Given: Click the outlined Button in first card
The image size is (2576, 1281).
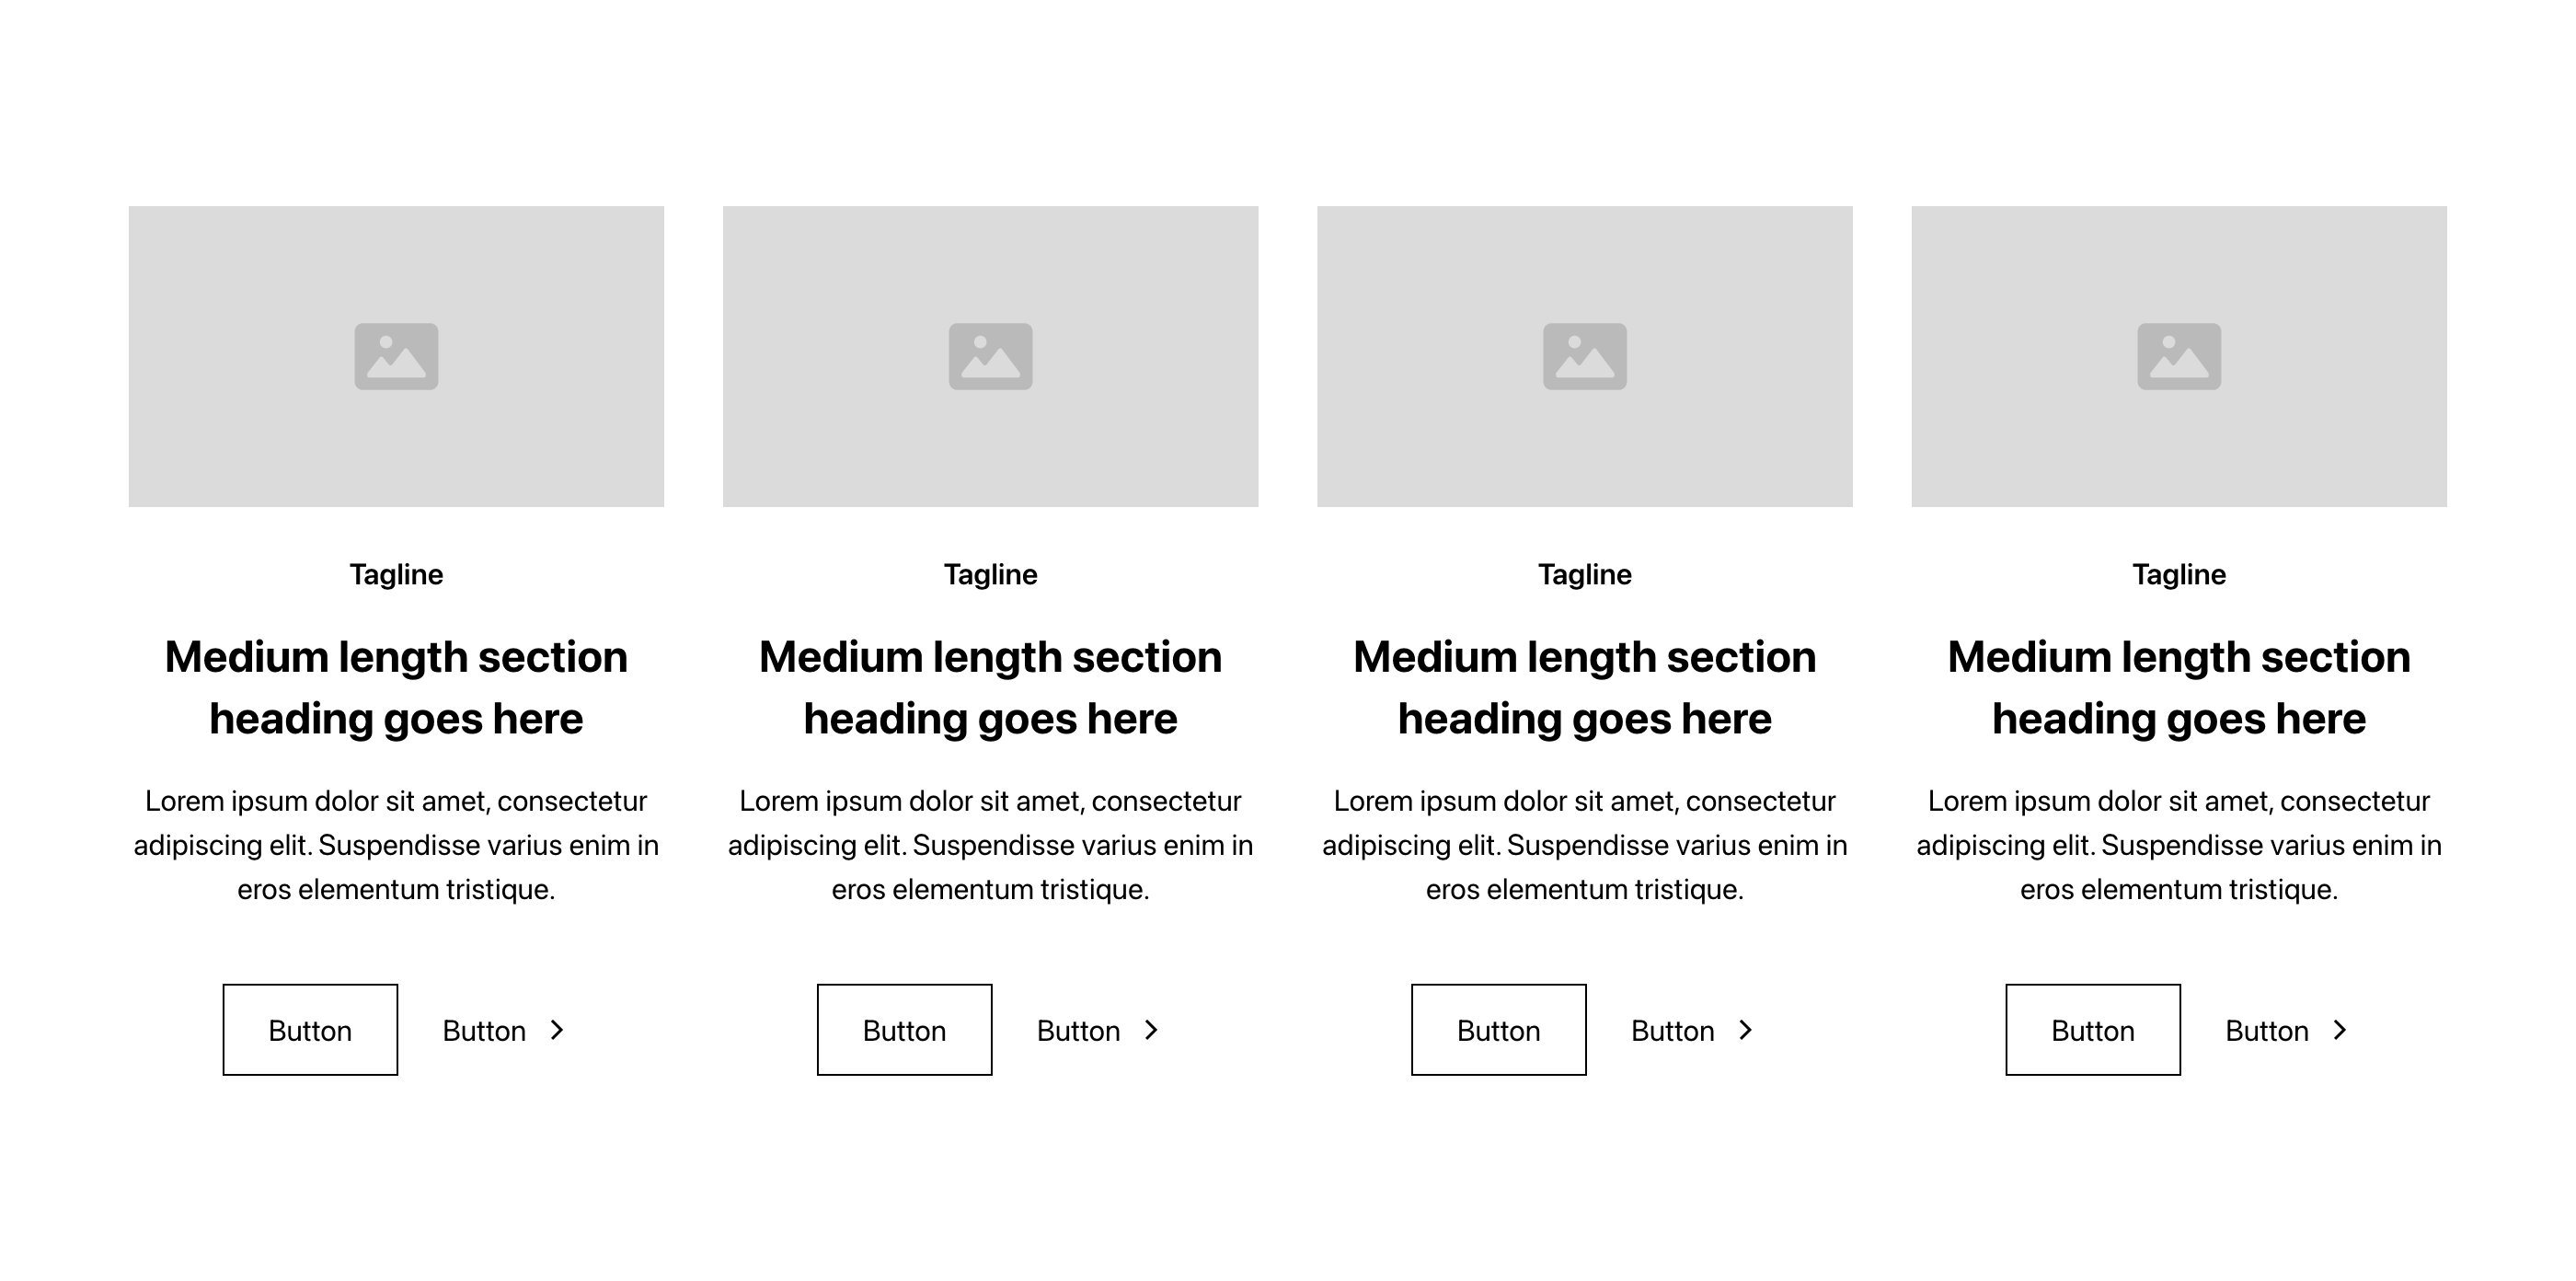Looking at the screenshot, I should (310, 1030).
